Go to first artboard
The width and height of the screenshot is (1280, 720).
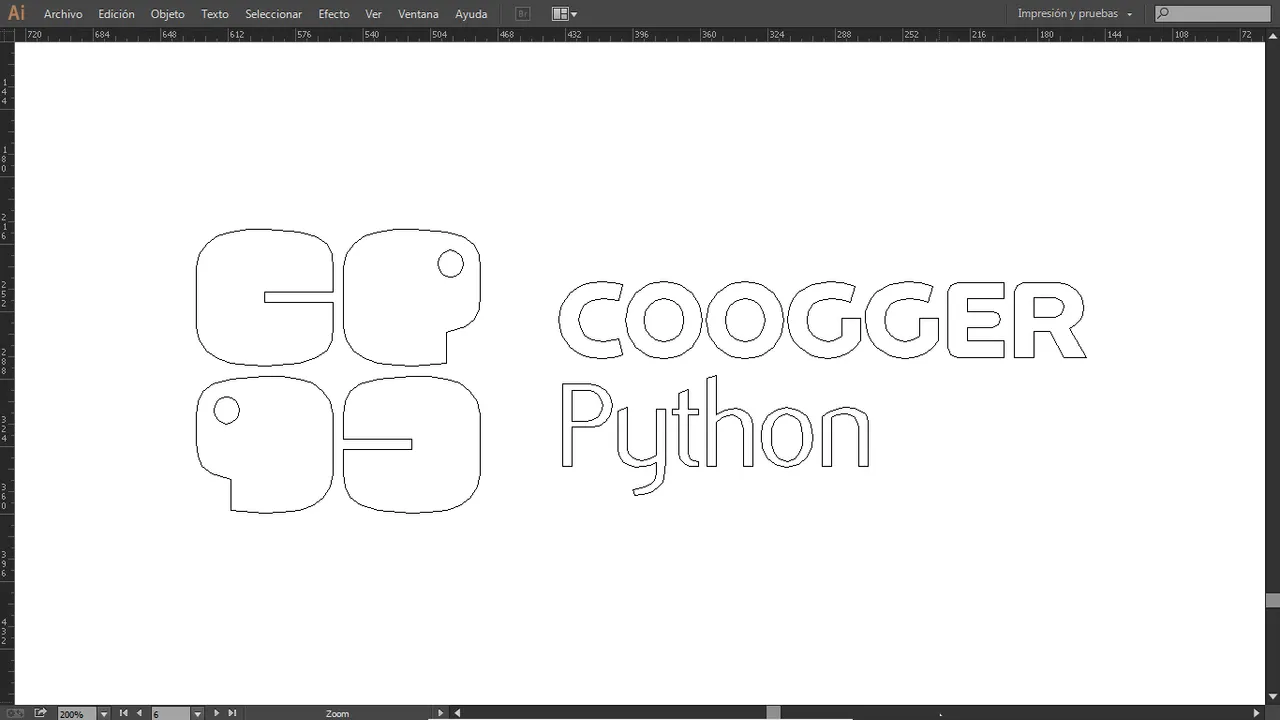[123, 713]
